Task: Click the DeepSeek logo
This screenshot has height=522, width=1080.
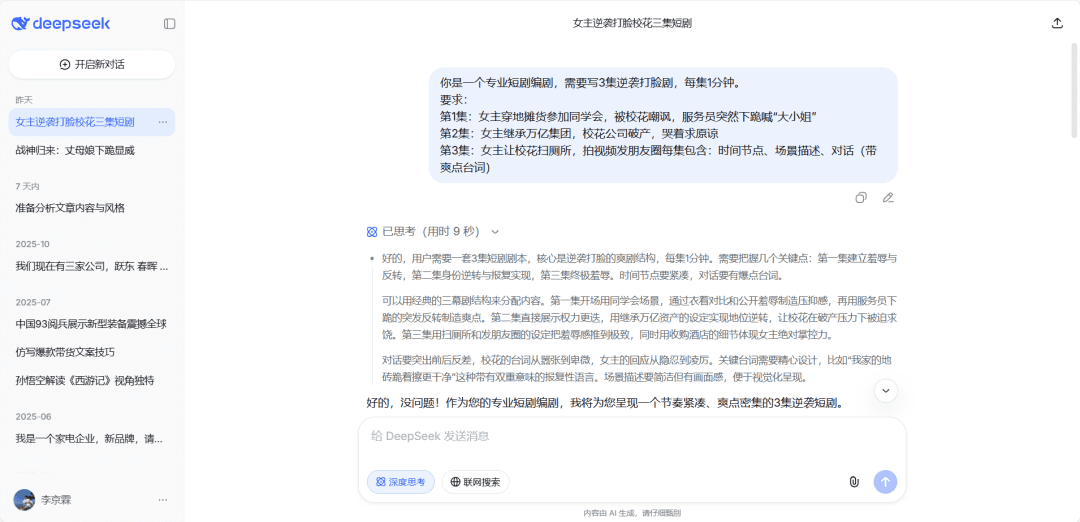Action: [x=61, y=24]
